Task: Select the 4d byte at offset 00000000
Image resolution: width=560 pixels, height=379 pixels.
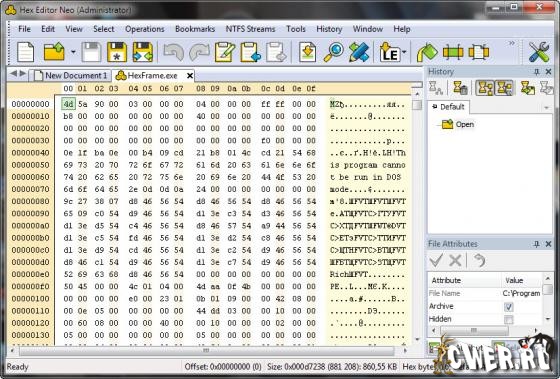Action: [x=68, y=104]
